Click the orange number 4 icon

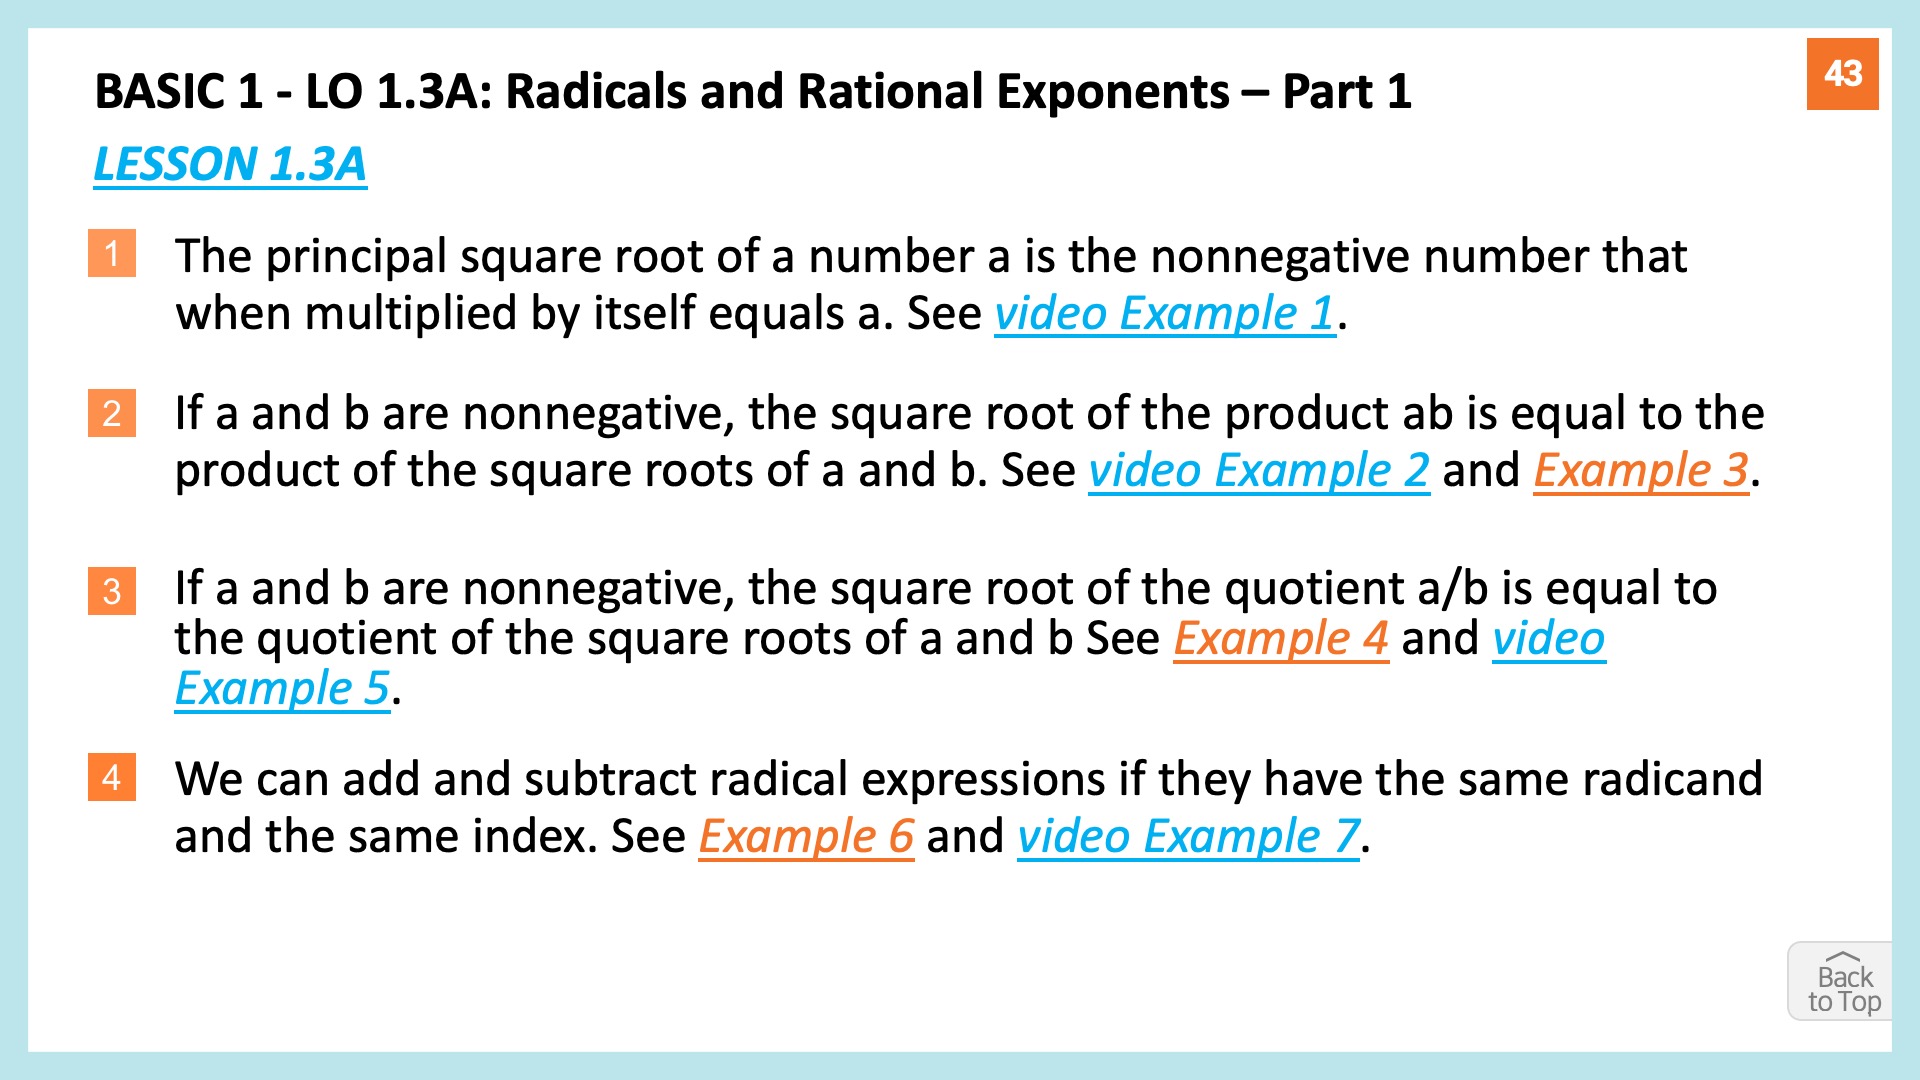111,777
